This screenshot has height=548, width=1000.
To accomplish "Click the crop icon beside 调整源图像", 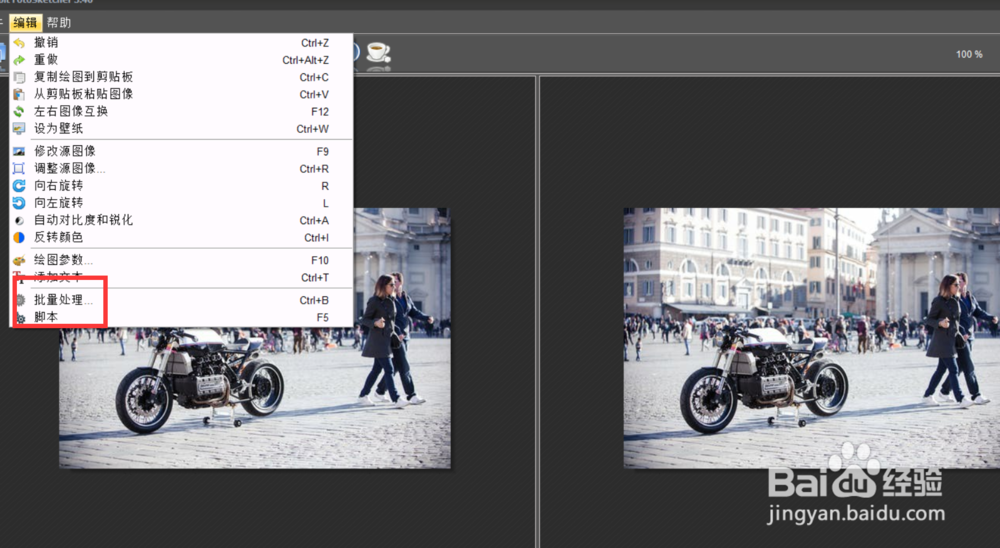I will coord(19,168).
